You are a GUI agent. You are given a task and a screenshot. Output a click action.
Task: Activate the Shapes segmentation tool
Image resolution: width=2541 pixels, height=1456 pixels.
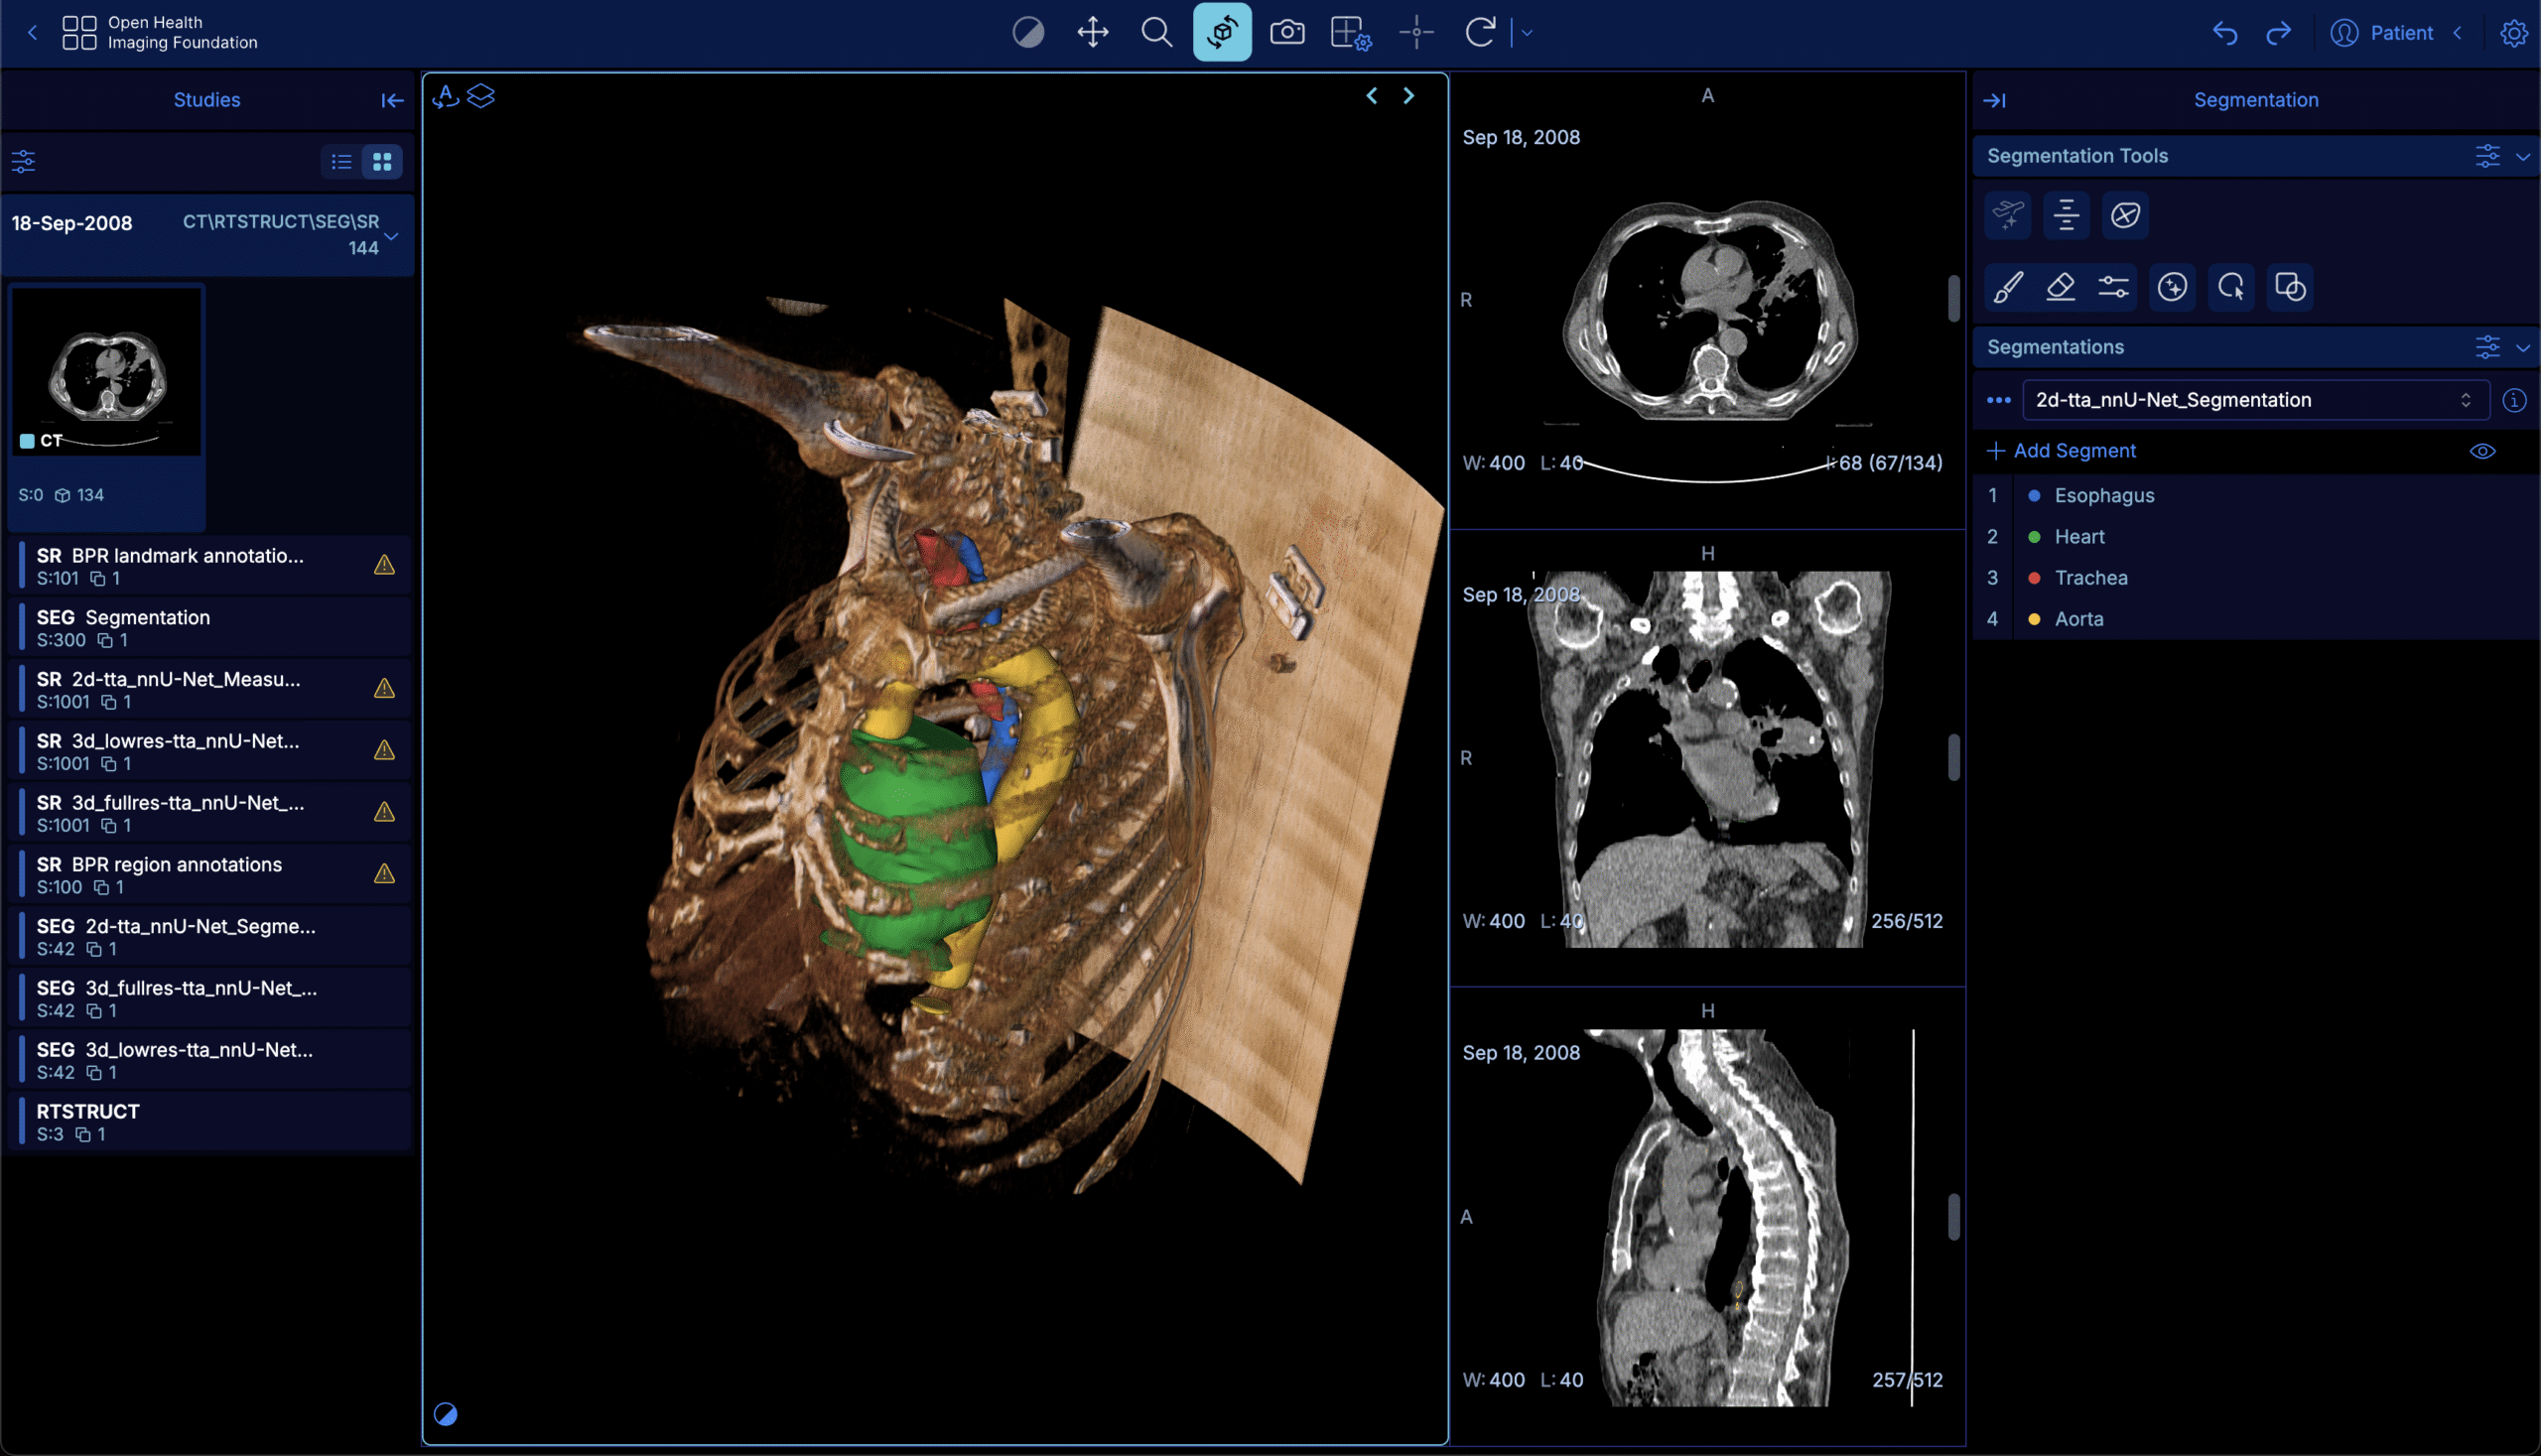click(x=2290, y=287)
